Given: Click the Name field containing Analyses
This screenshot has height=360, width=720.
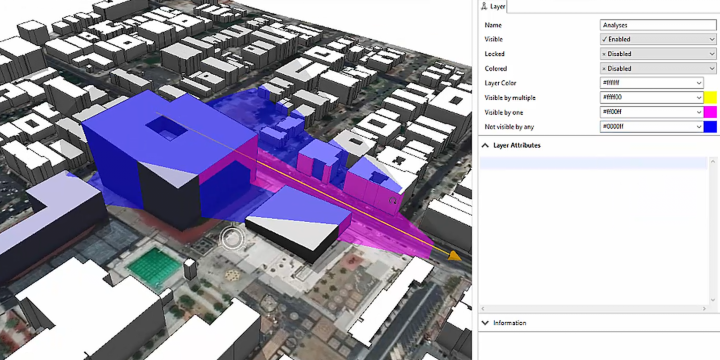Looking at the screenshot, I should pyautogui.click(x=658, y=25).
